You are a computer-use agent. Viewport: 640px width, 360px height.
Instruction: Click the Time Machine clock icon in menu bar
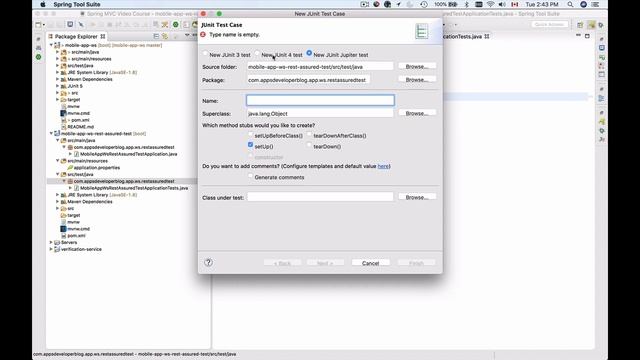click(424, 4)
